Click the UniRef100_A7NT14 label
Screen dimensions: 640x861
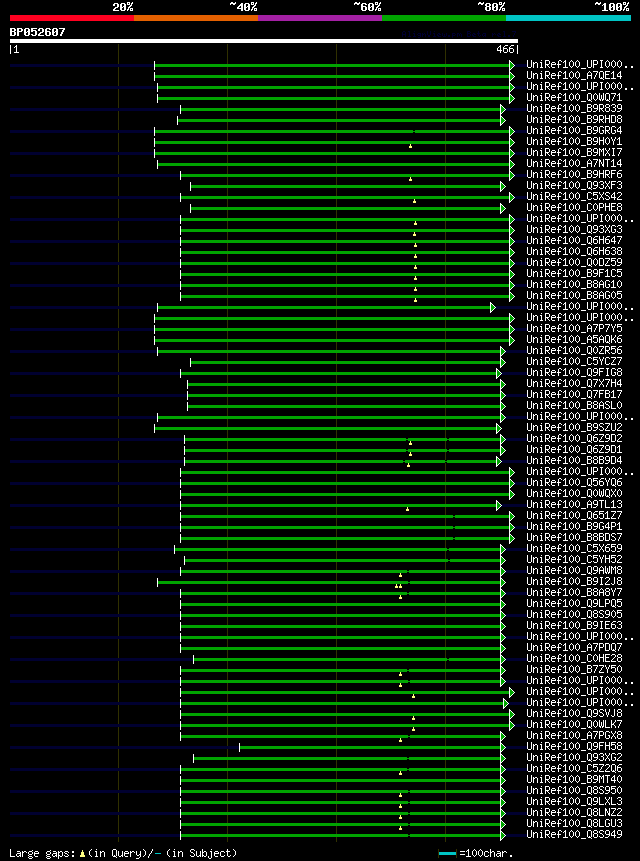tap(574, 164)
